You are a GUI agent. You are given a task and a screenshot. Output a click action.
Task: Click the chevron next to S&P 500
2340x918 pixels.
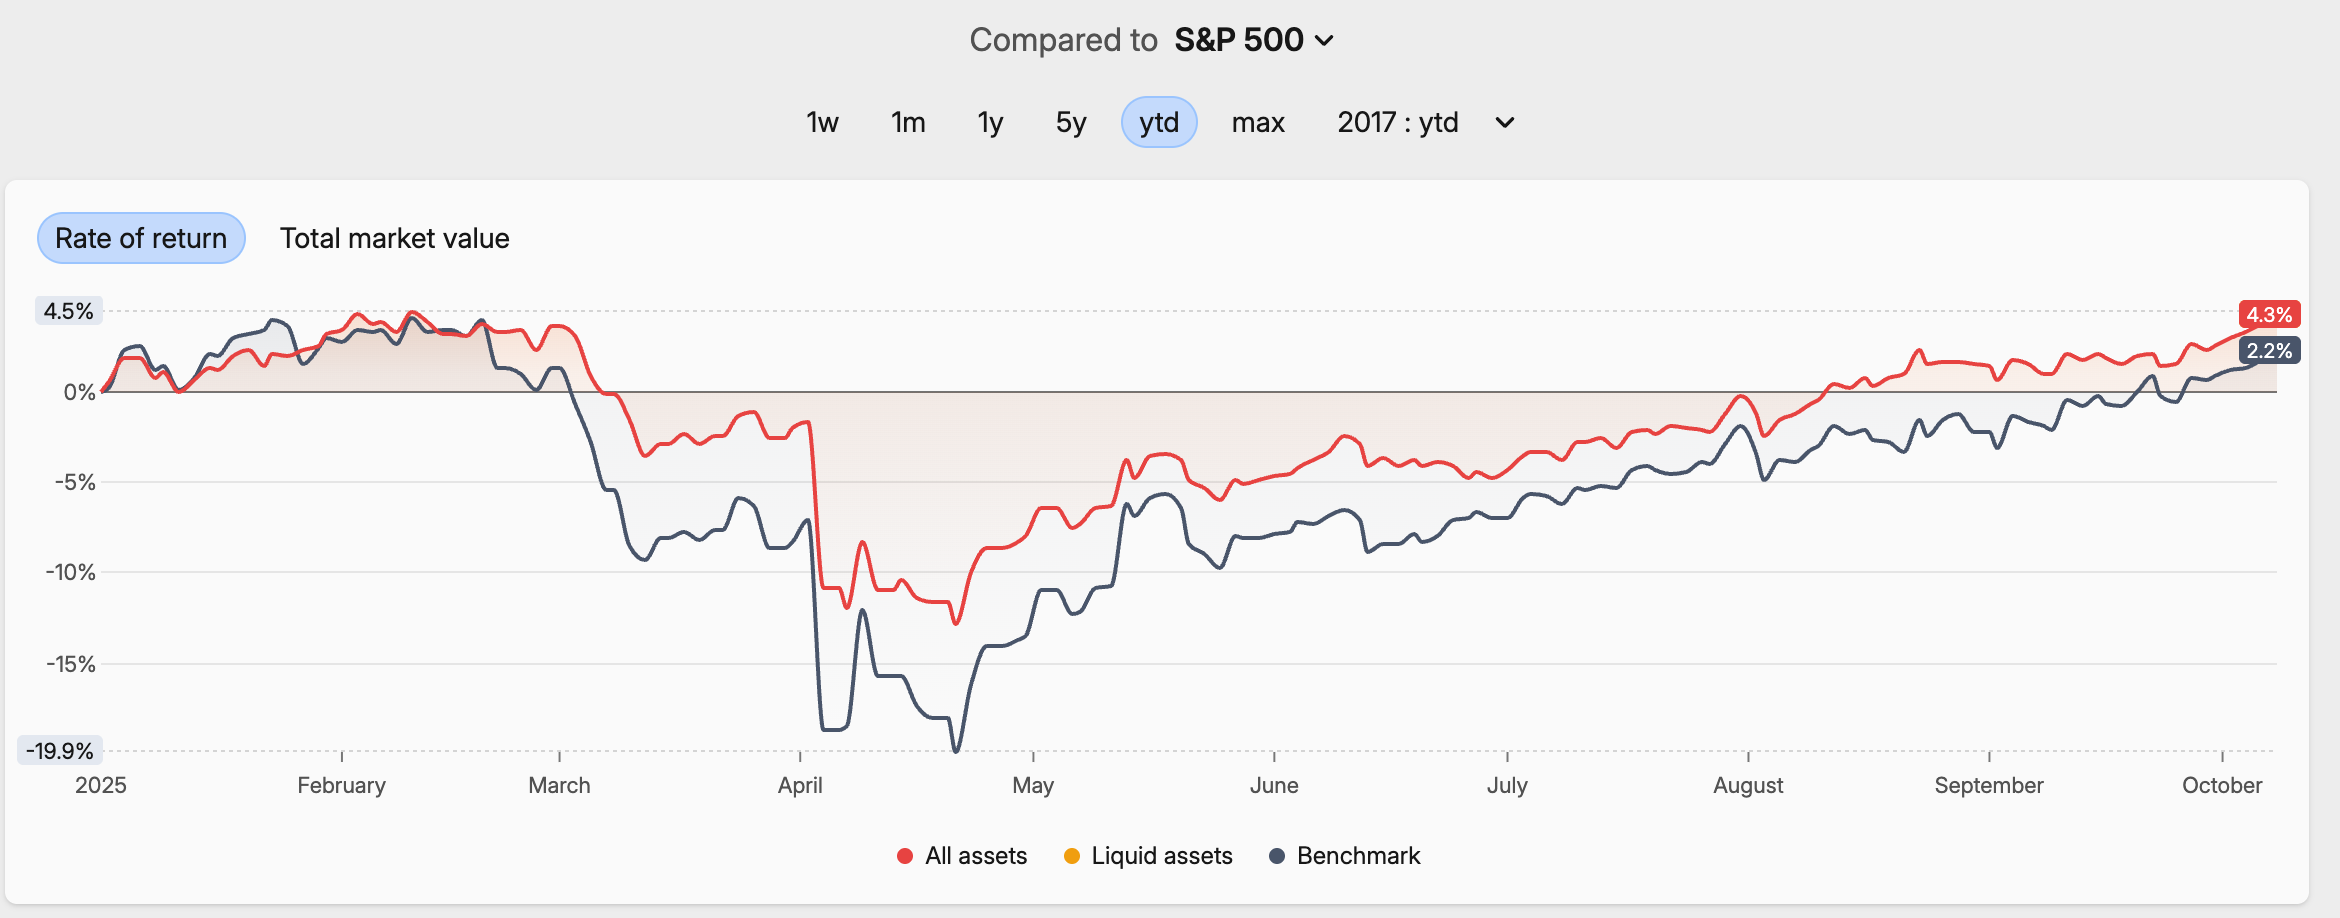(1325, 41)
